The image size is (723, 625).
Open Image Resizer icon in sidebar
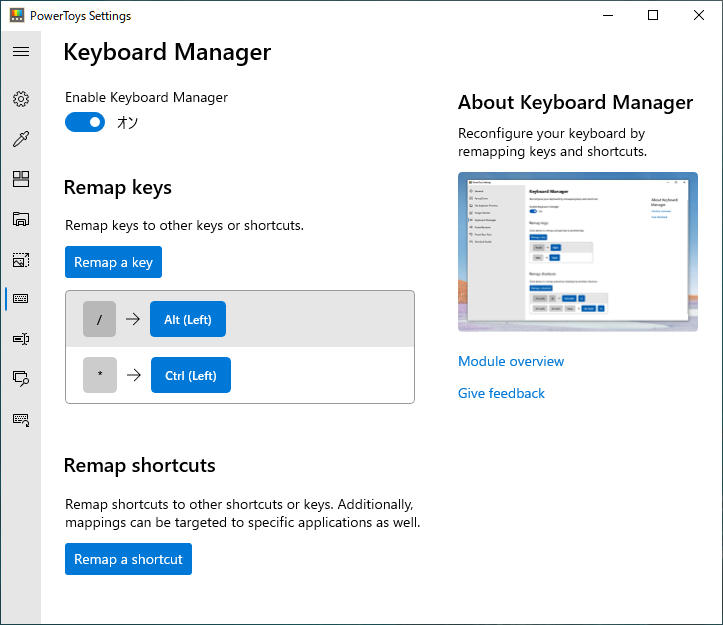(x=21, y=260)
